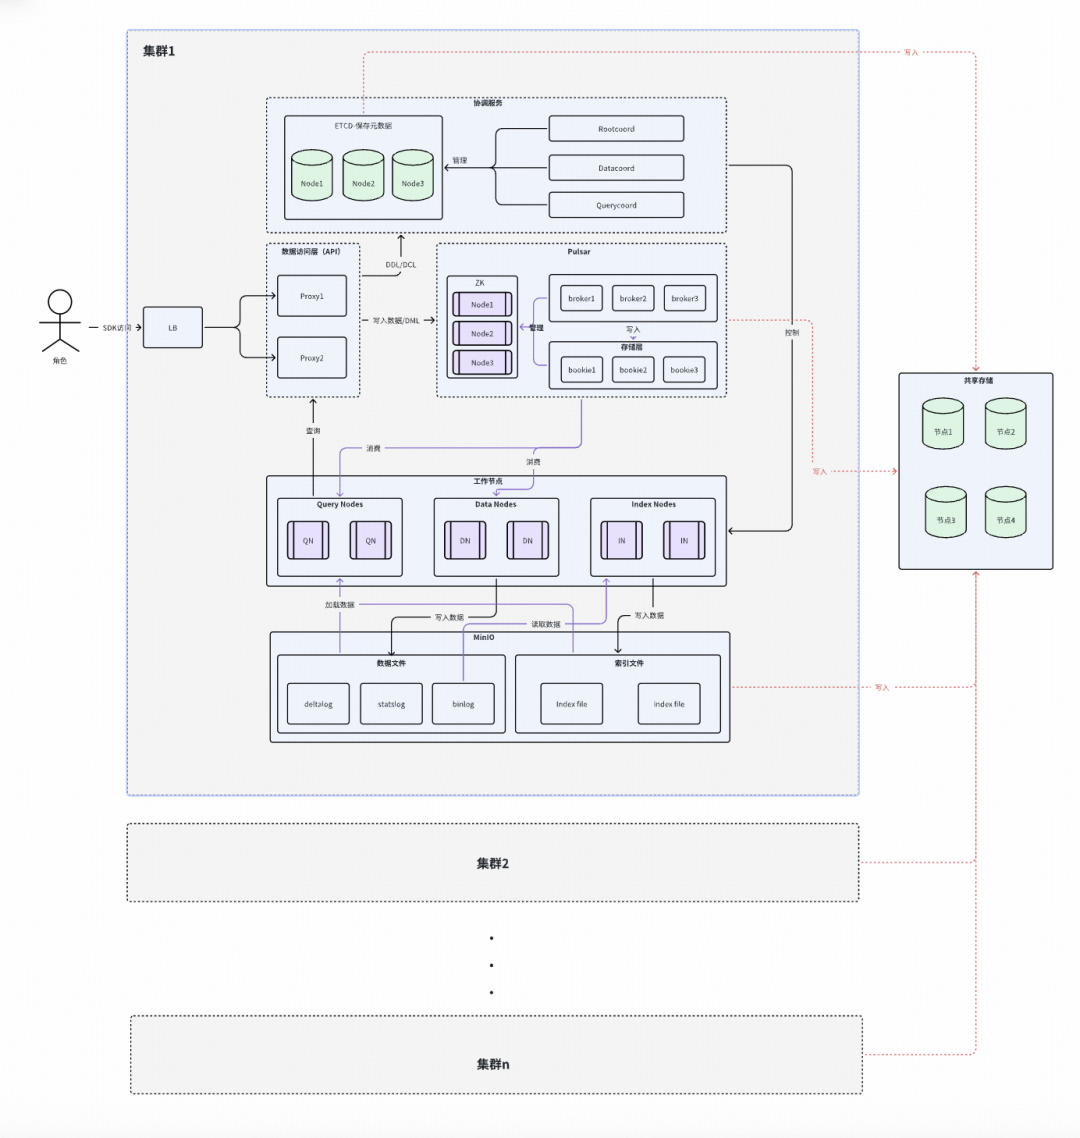Select the left DN data node shape
Screen dimensions: 1080x1138
pyautogui.click(x=465, y=540)
